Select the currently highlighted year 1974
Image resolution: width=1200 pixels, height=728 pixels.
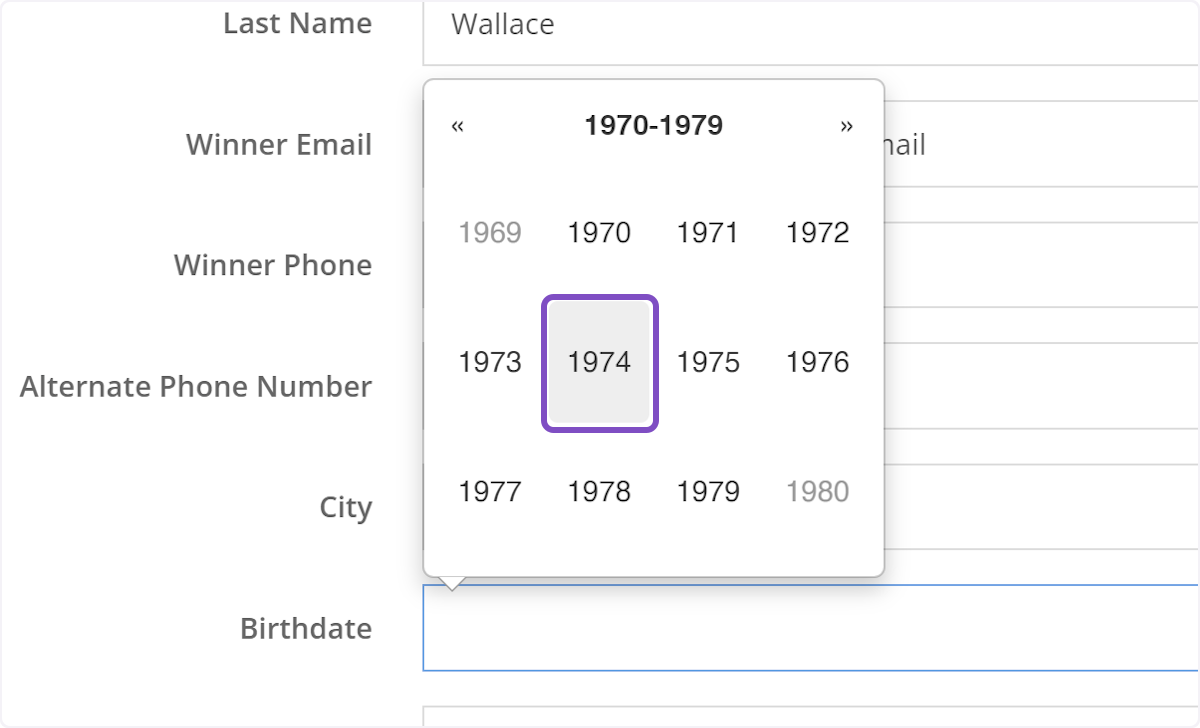(599, 362)
